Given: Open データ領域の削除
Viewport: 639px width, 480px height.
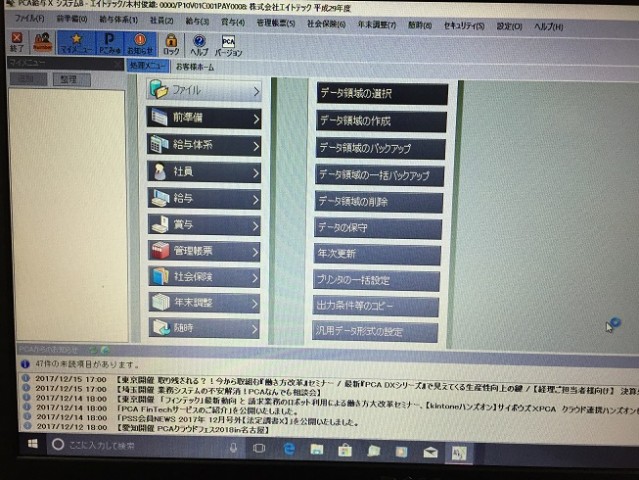Looking at the screenshot, I should (x=379, y=202).
